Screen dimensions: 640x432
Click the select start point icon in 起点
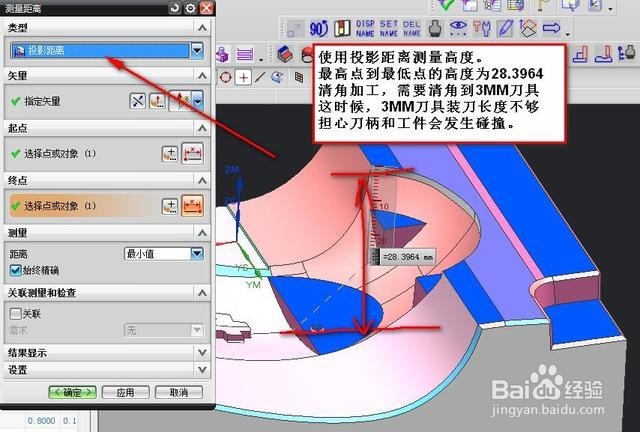(192, 154)
